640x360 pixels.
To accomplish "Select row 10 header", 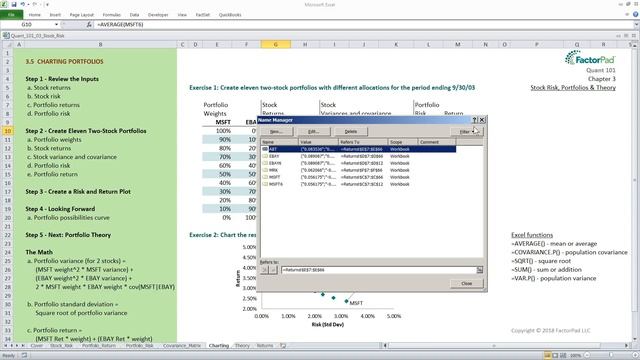I will [x=7, y=131].
